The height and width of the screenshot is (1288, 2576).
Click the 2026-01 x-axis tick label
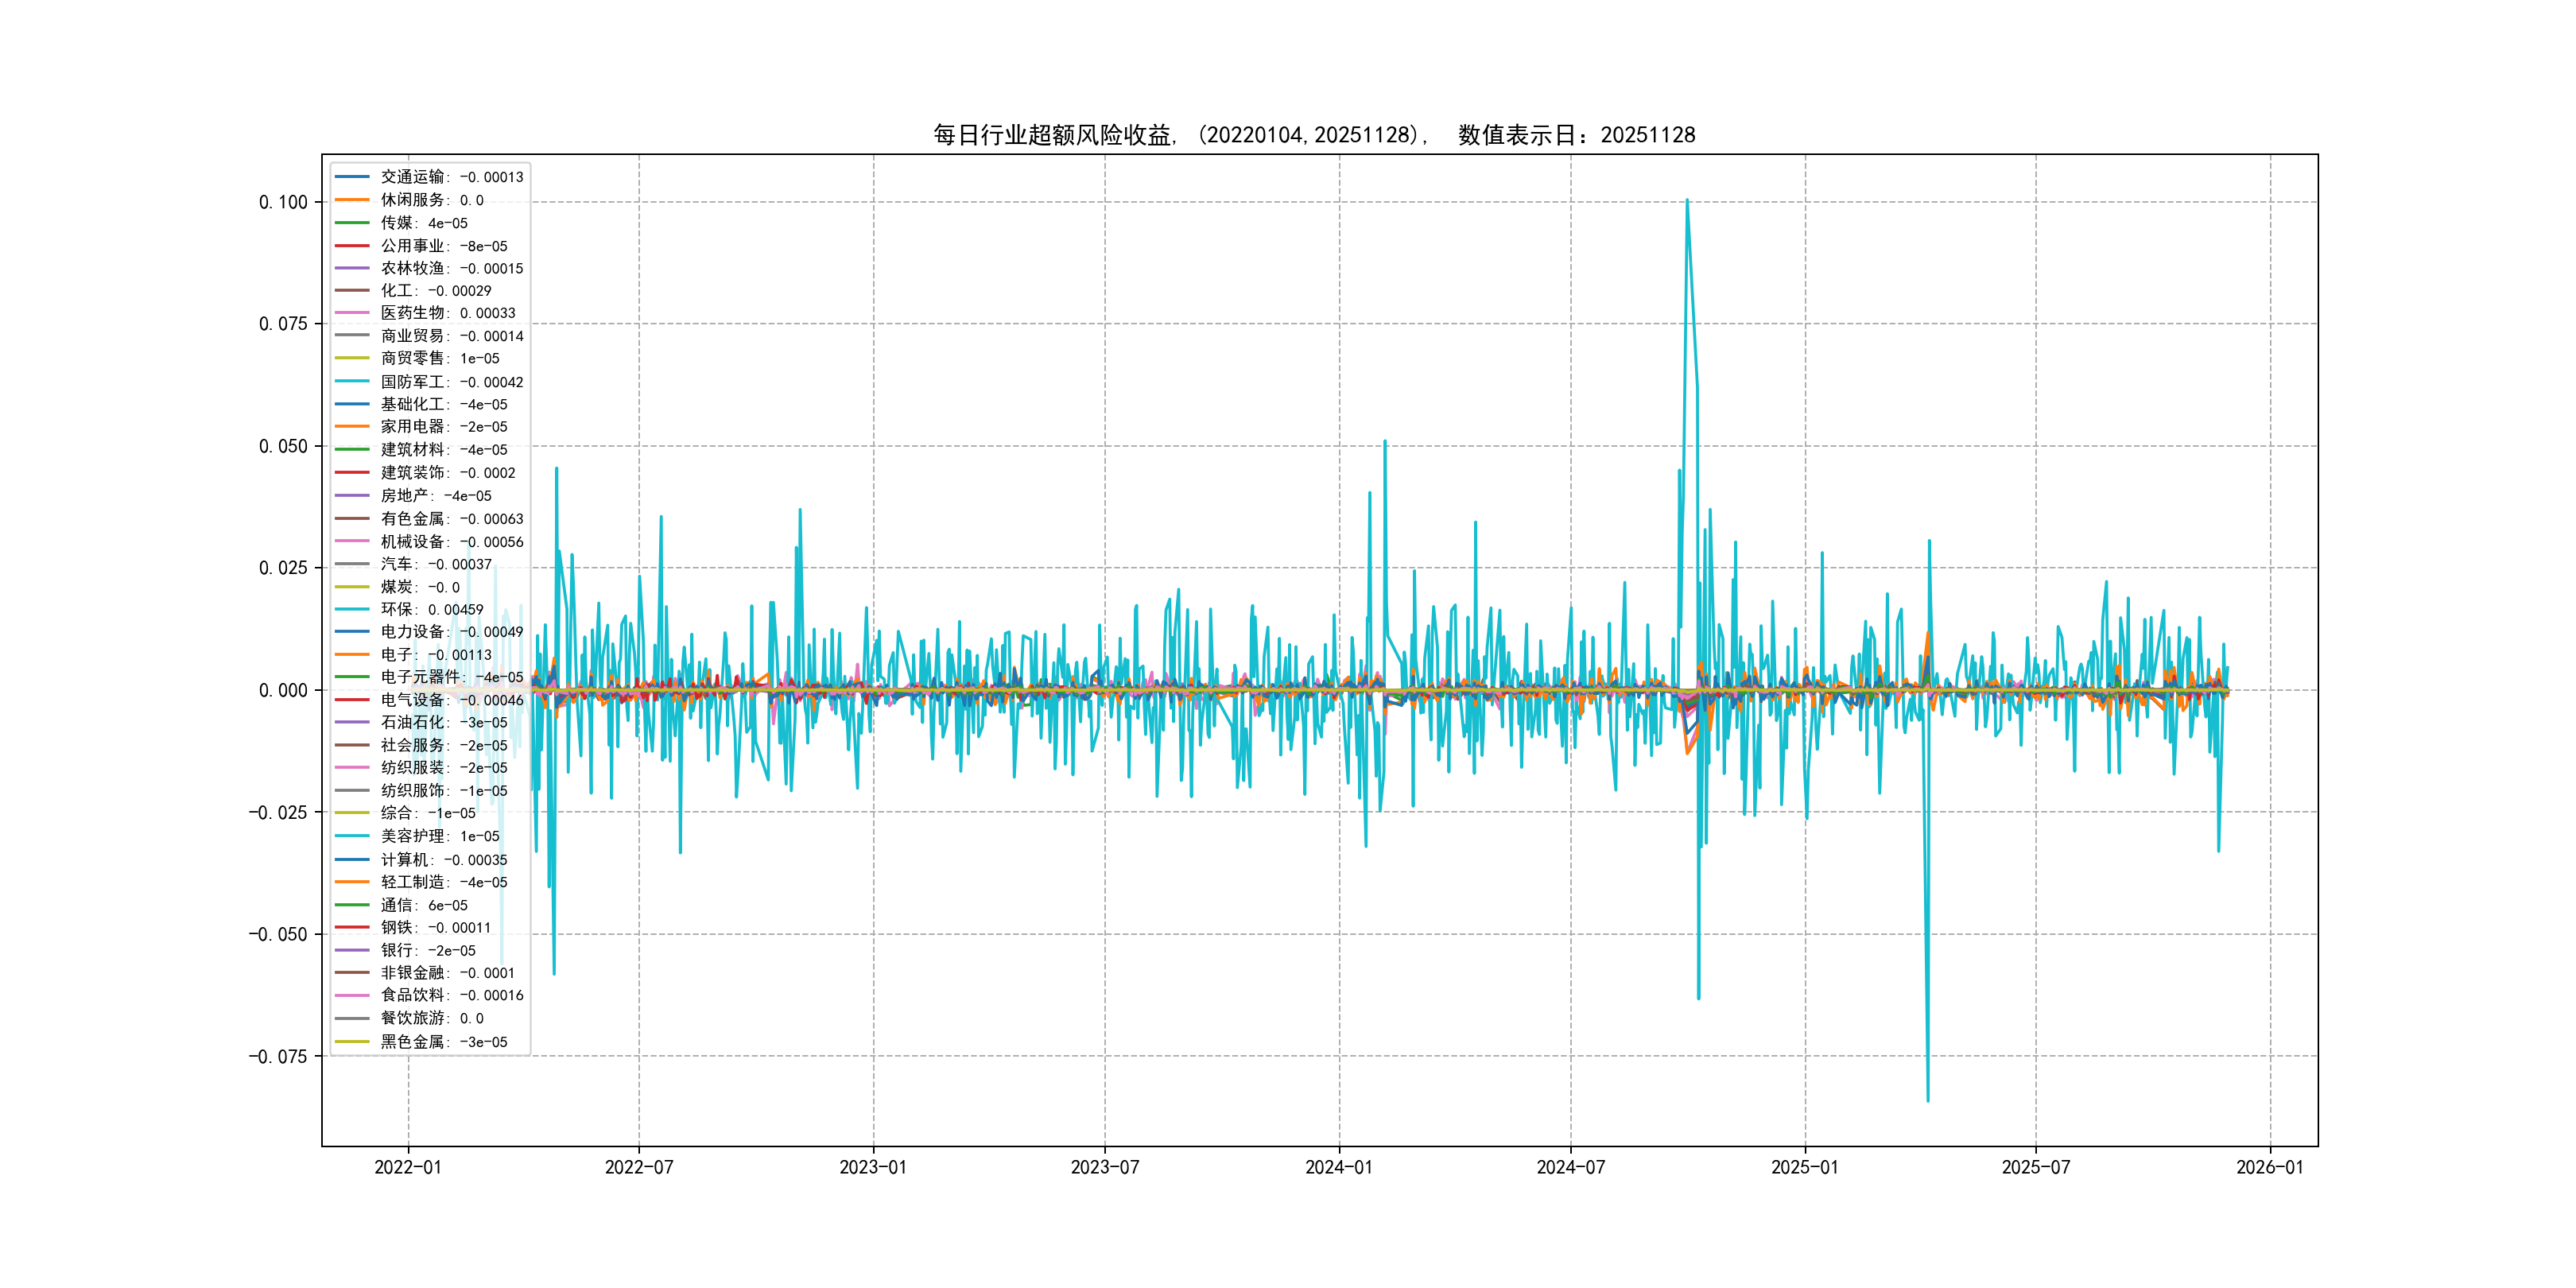(x=2269, y=1167)
